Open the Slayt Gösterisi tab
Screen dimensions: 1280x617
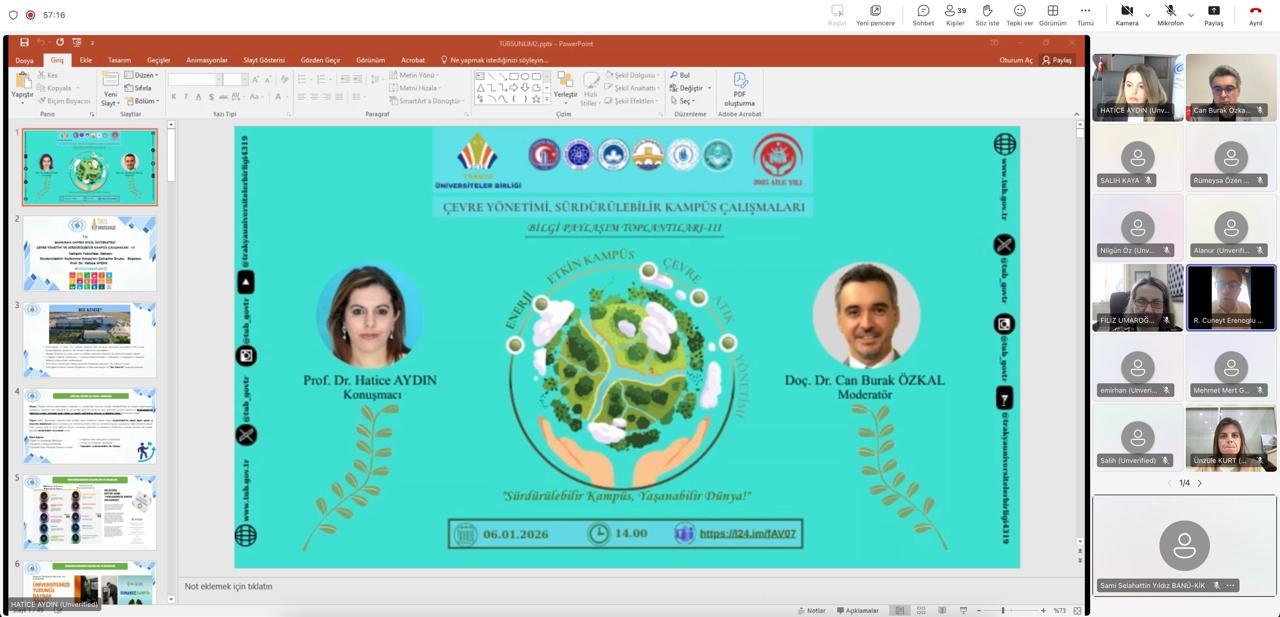click(264, 60)
